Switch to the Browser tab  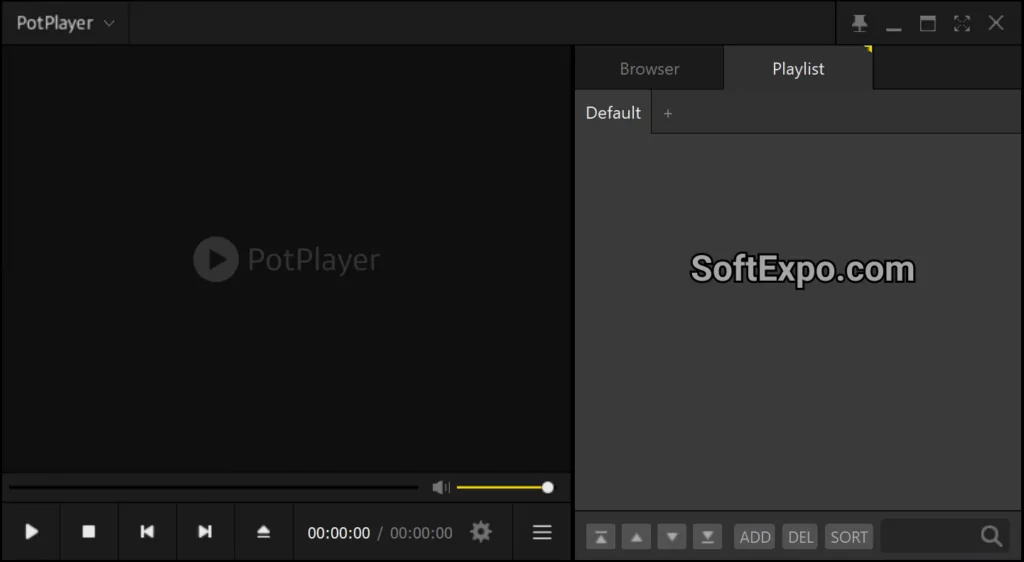649,69
